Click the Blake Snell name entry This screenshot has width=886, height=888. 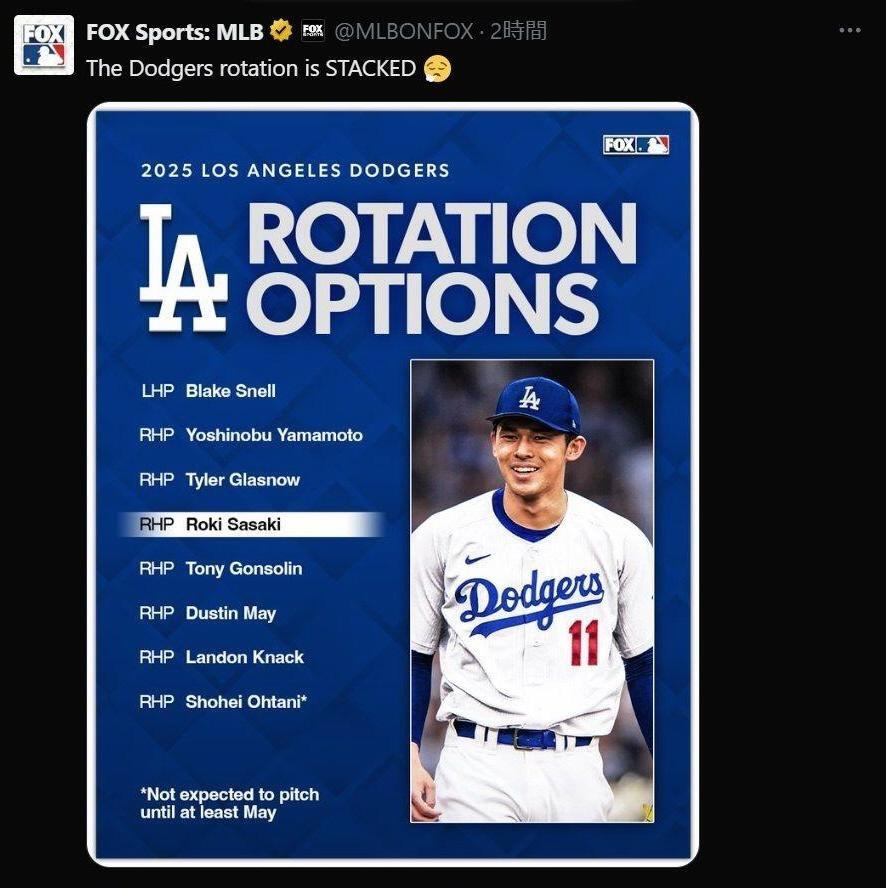click(230, 391)
